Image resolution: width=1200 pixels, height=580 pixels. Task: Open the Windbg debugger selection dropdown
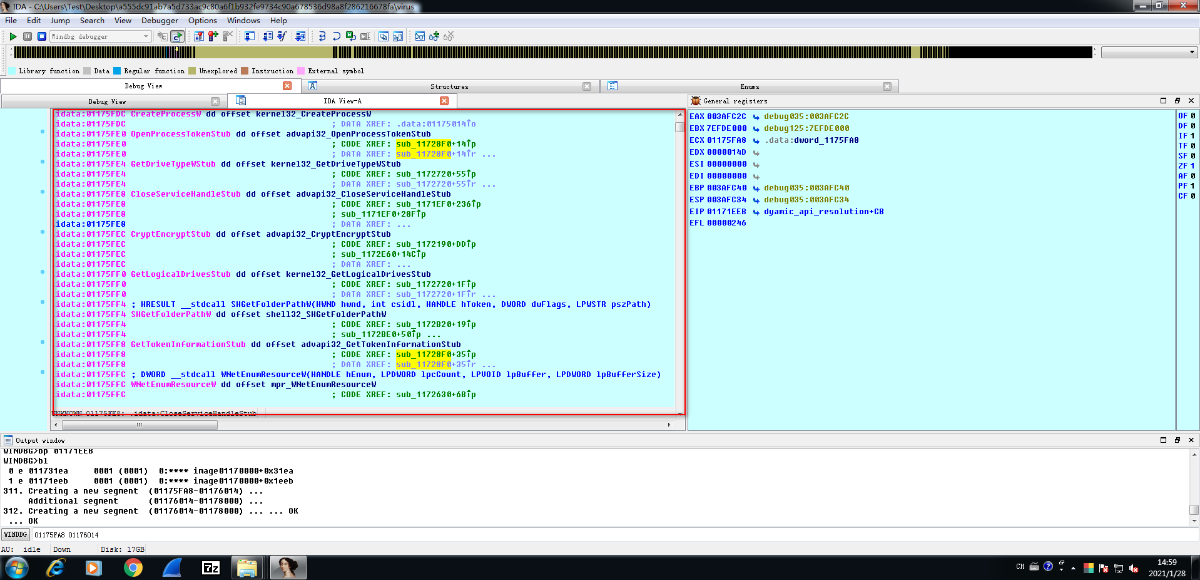pos(100,36)
